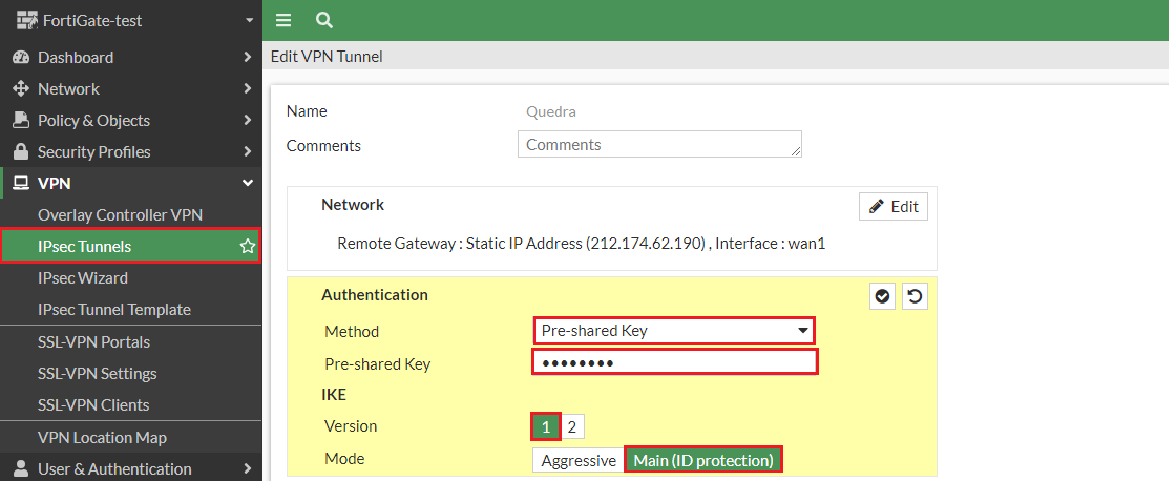
Task: Set IKE mode to Aggressive
Action: tap(578, 460)
